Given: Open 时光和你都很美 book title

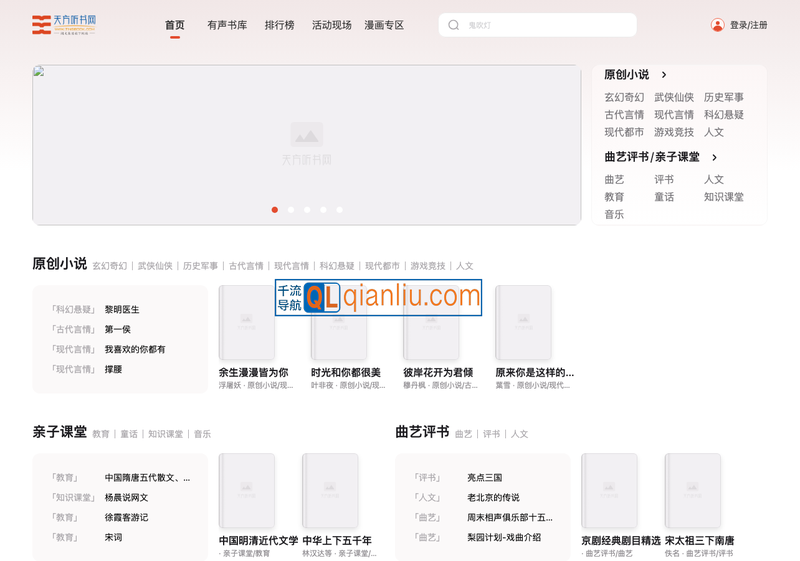Looking at the screenshot, I should (x=345, y=372).
